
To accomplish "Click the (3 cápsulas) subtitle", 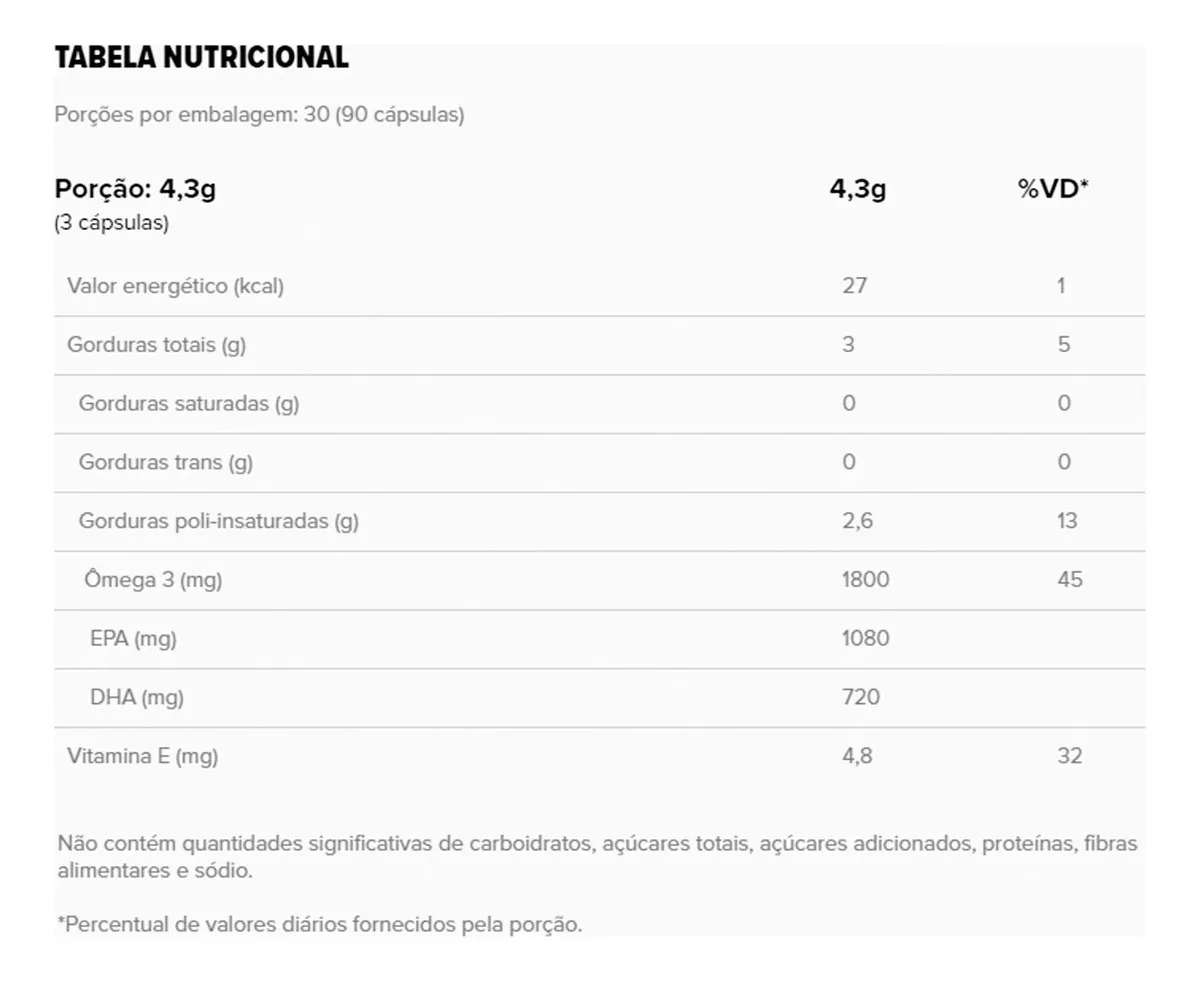I will tap(111, 223).
